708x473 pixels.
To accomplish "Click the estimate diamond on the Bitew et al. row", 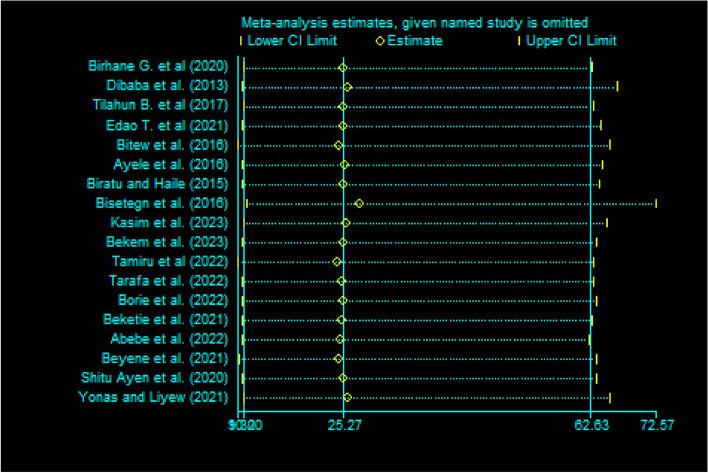I will (338, 145).
